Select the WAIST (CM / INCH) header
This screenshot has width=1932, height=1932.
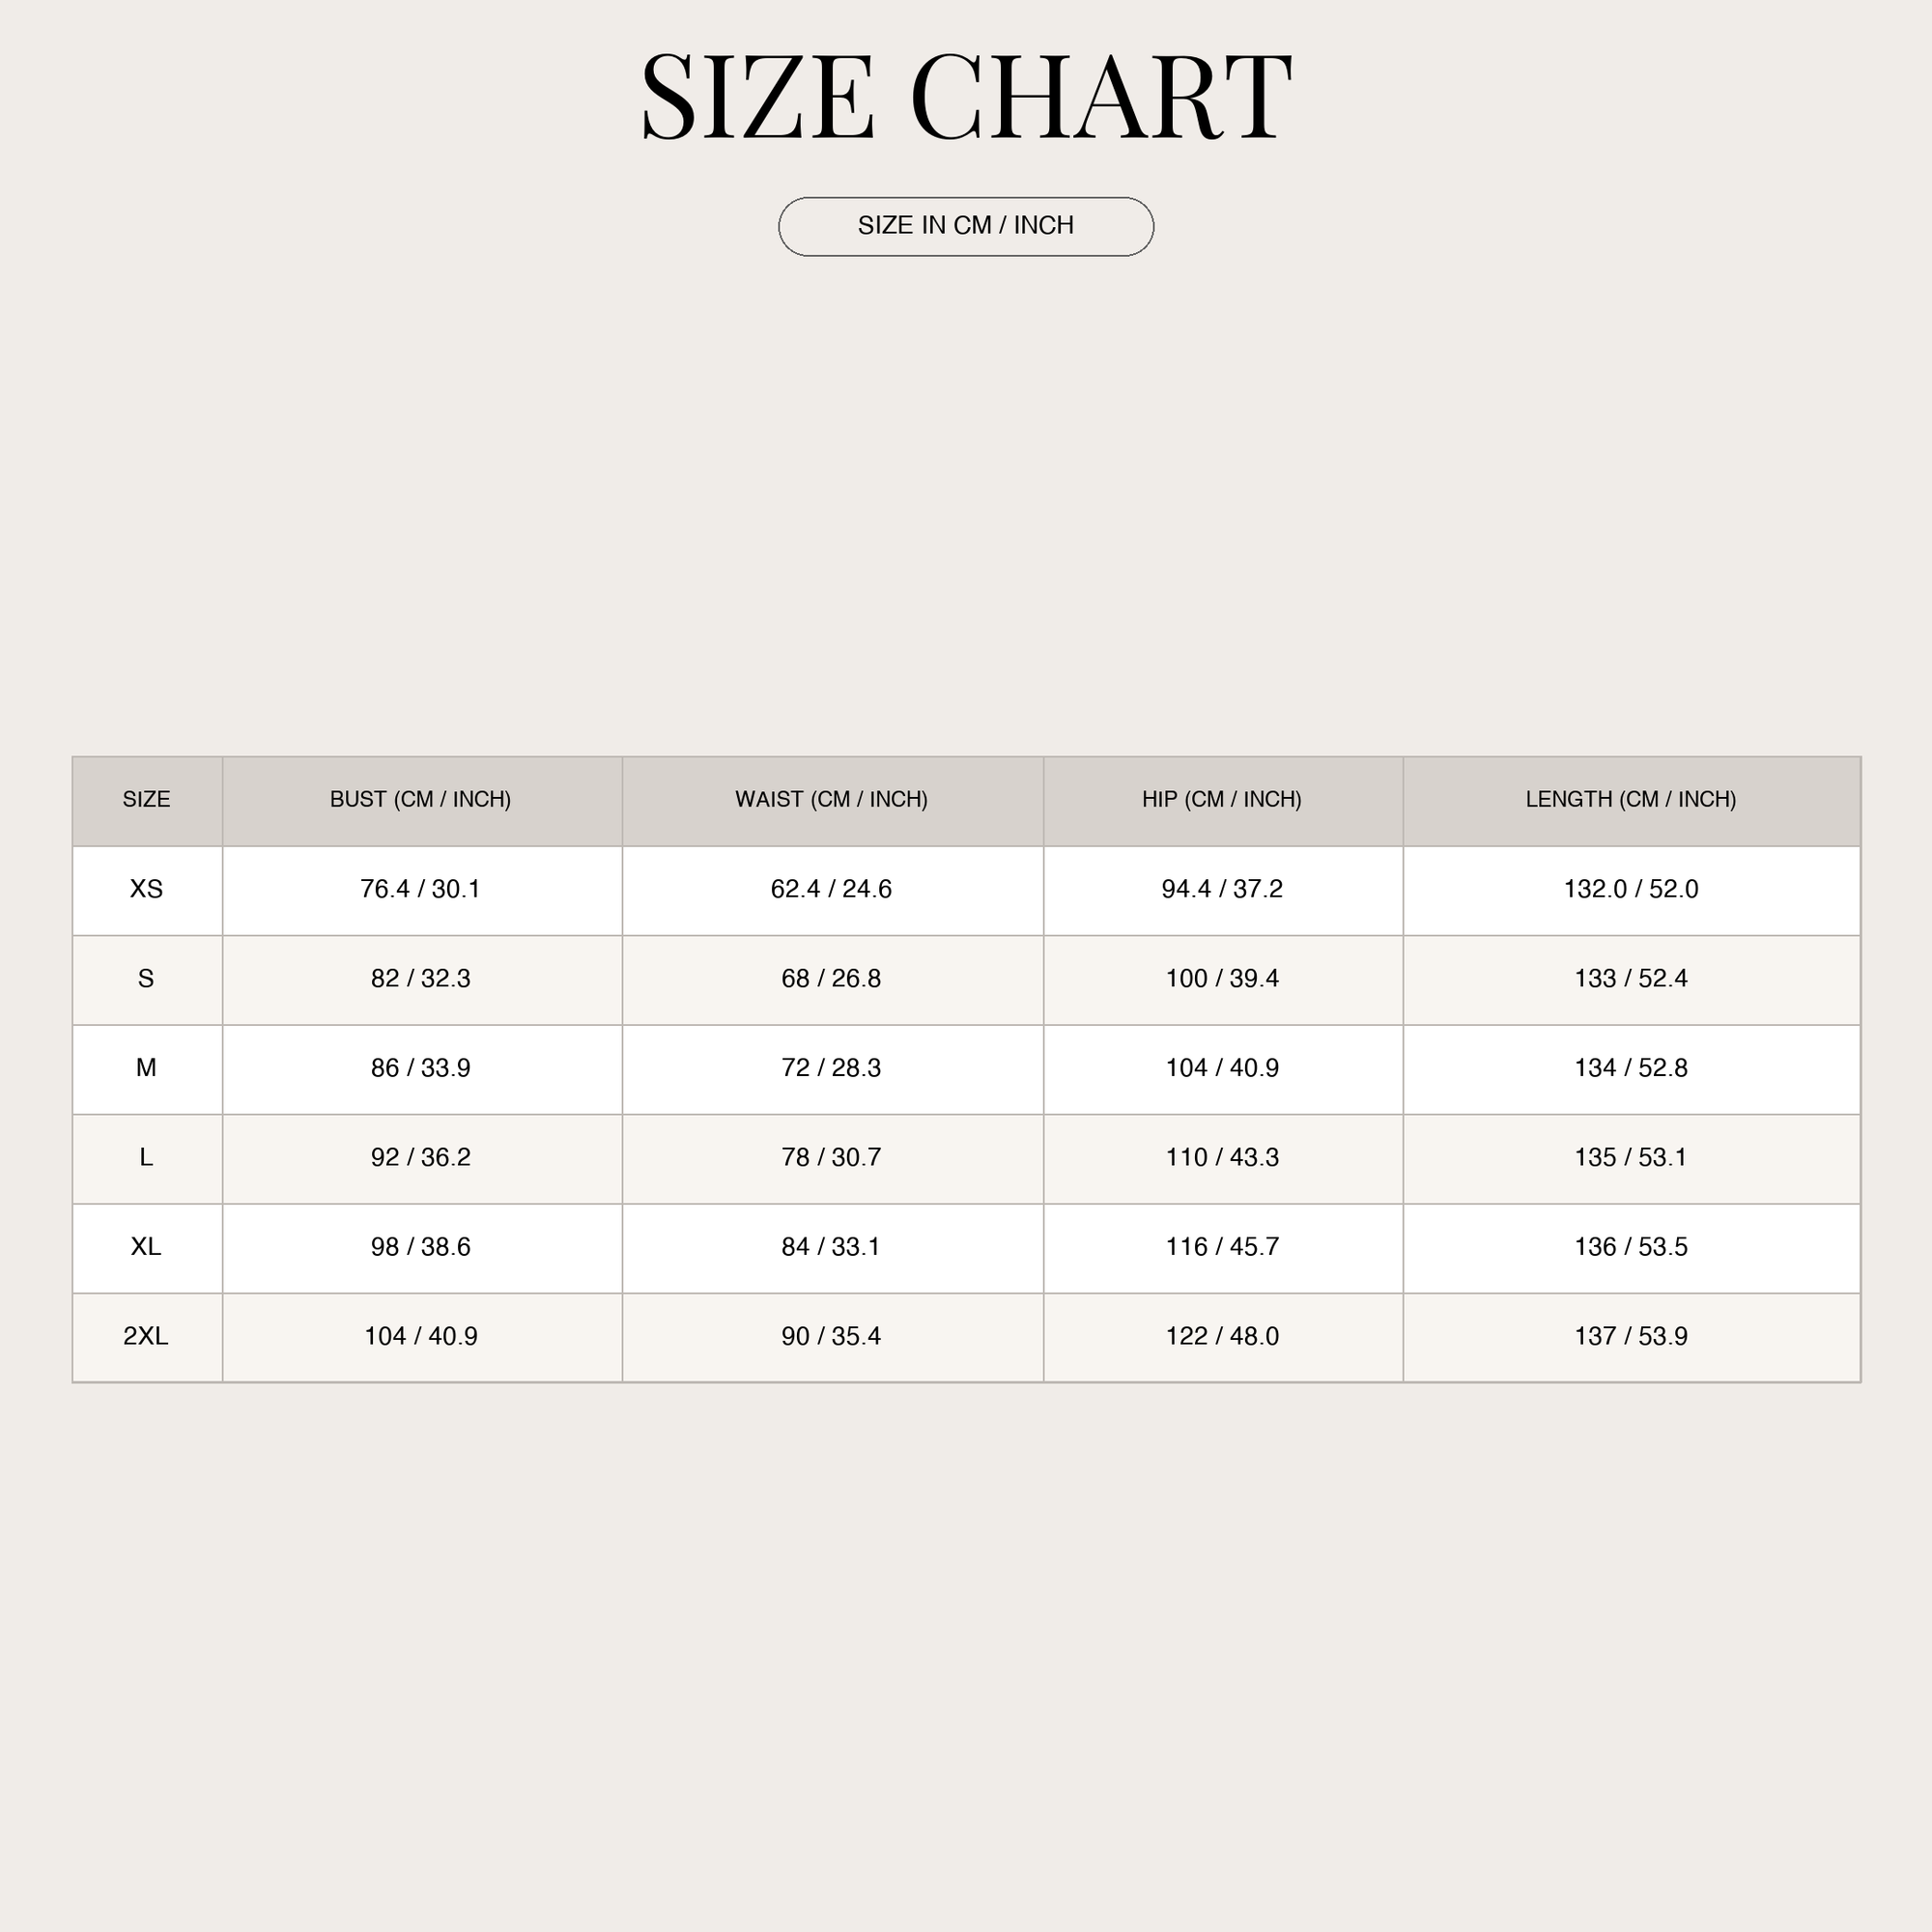(x=833, y=801)
